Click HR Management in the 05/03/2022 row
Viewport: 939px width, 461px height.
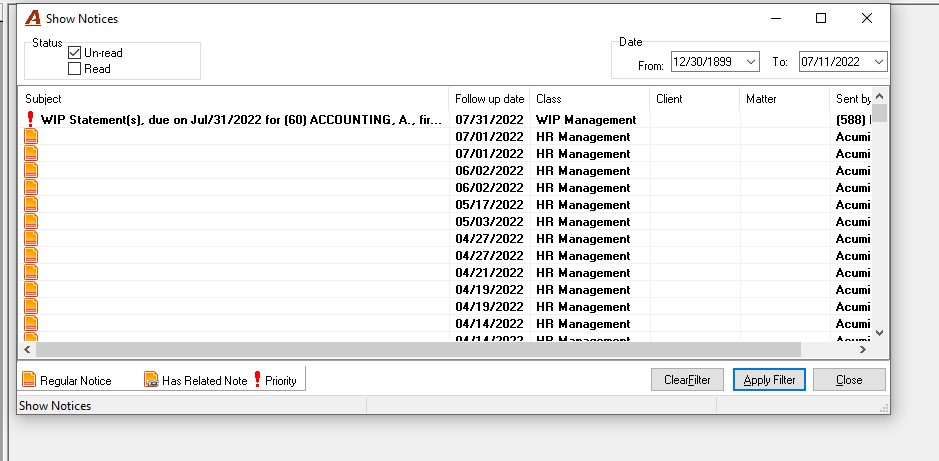point(583,222)
